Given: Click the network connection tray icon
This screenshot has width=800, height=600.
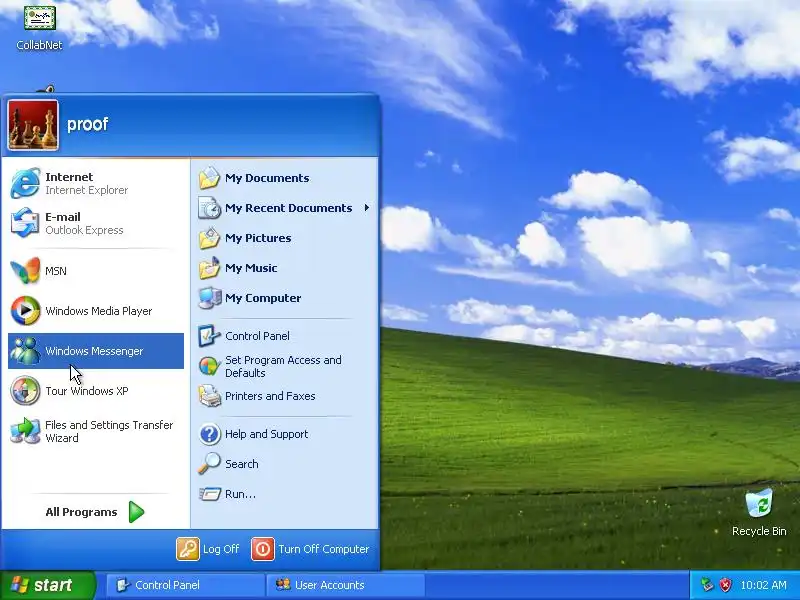Looking at the screenshot, I should pyautogui.click(x=707, y=585).
